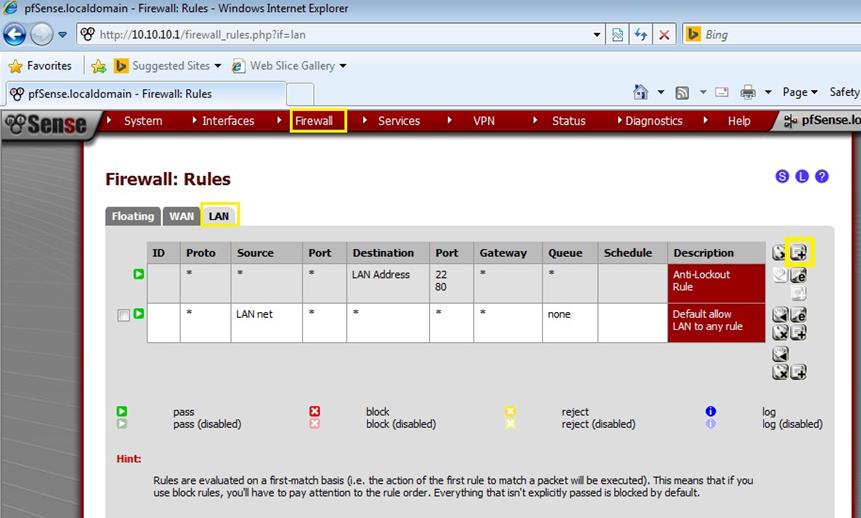The image size is (861, 518).
Task: Click move-before icon on Default allow LAN rule
Action: click(780, 314)
